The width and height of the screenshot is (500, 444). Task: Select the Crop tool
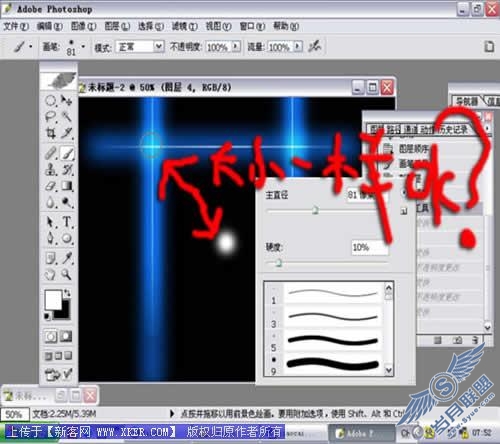coord(50,133)
